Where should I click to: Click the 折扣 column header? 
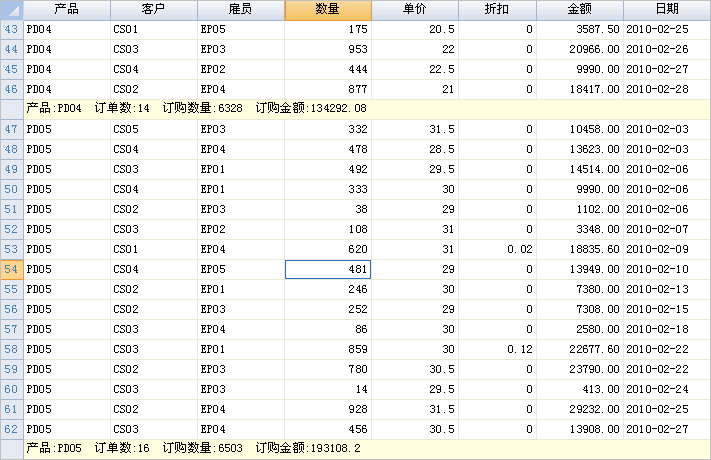tap(494, 10)
